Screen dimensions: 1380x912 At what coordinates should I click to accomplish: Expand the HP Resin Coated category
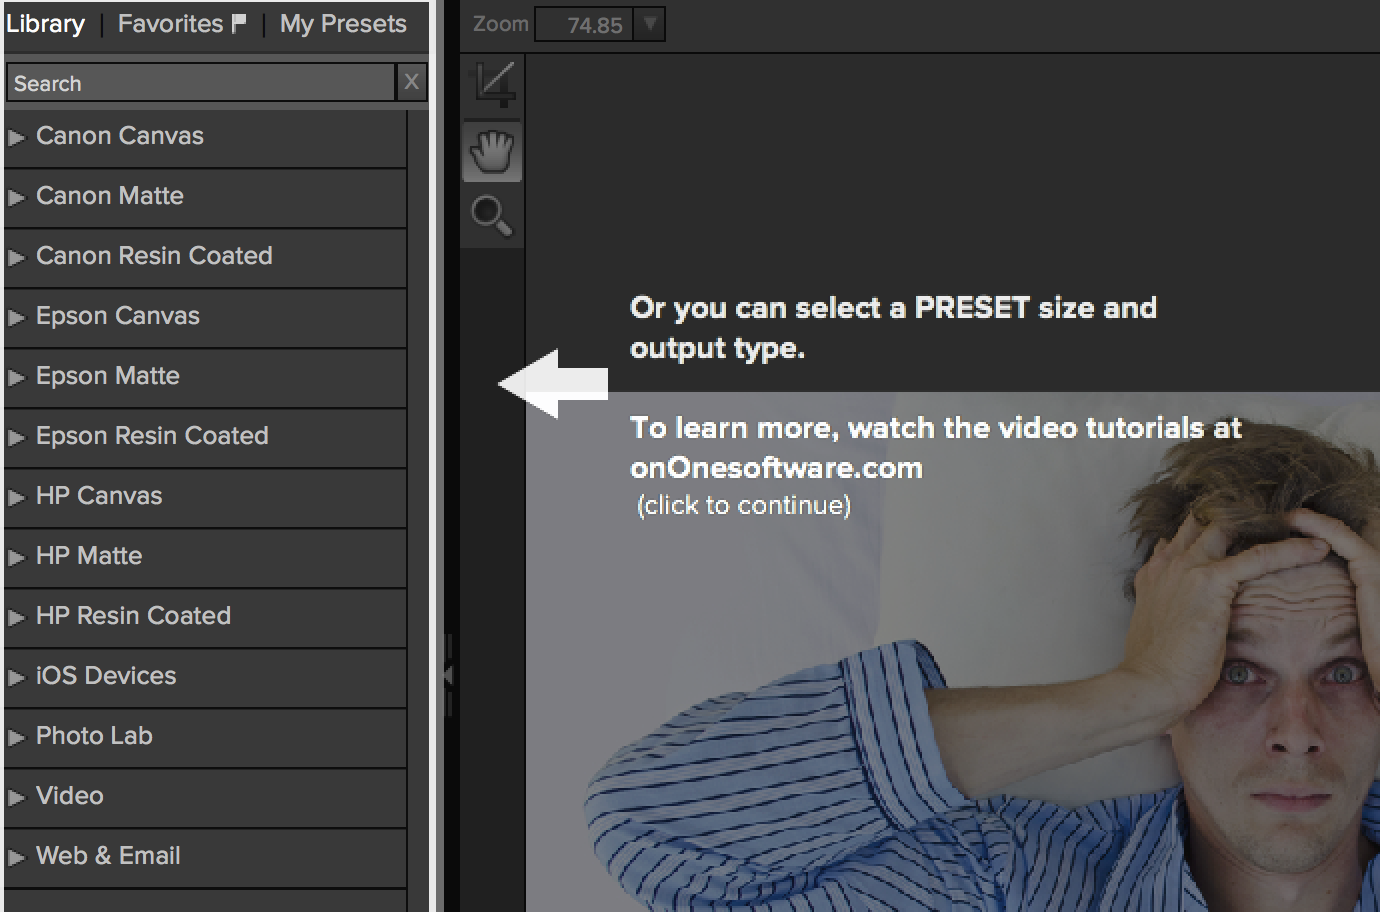pos(16,617)
